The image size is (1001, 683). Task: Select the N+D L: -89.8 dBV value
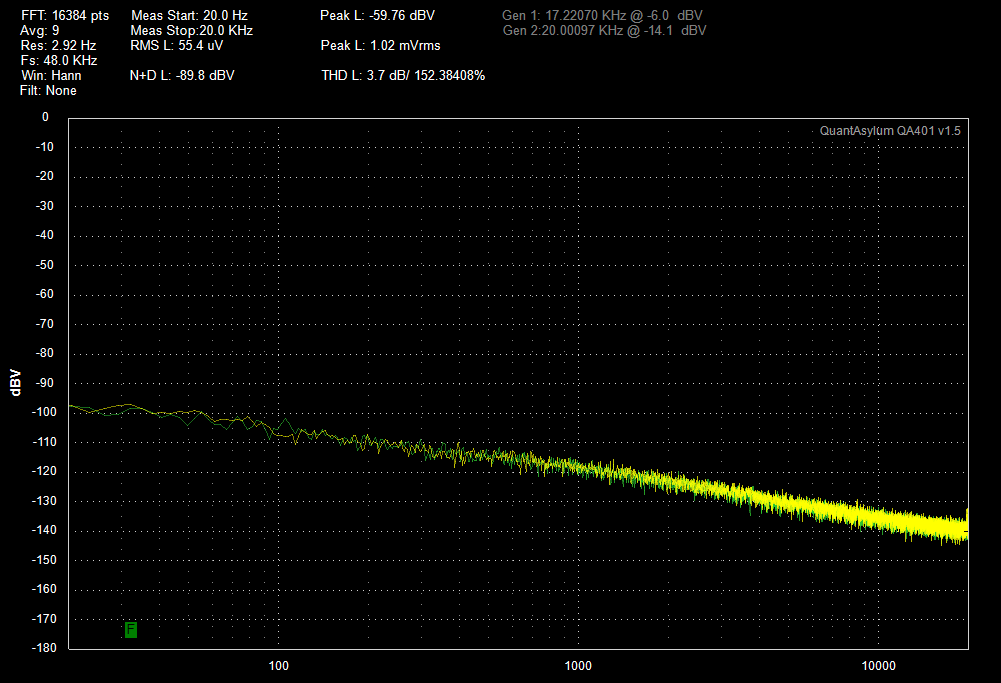pos(182,75)
